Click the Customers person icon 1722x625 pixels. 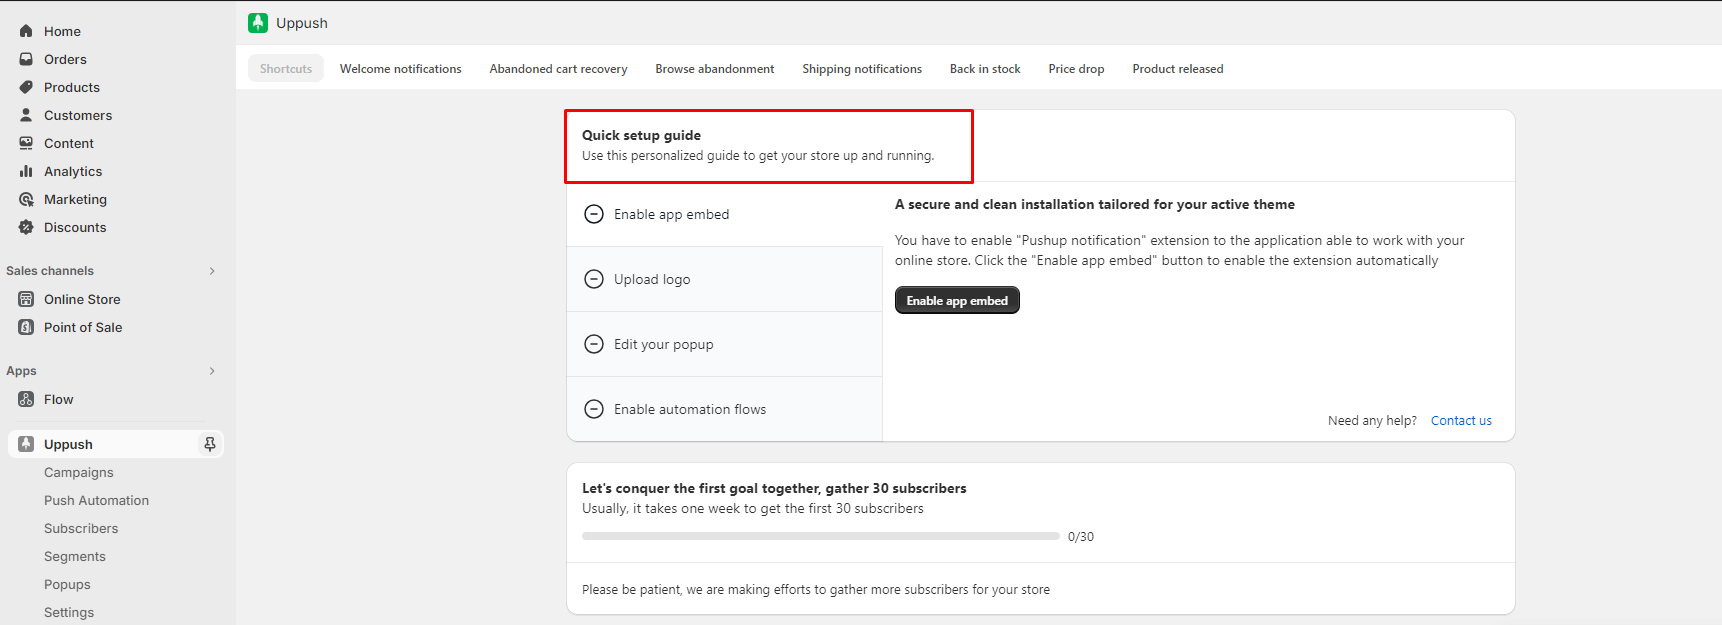(26, 115)
